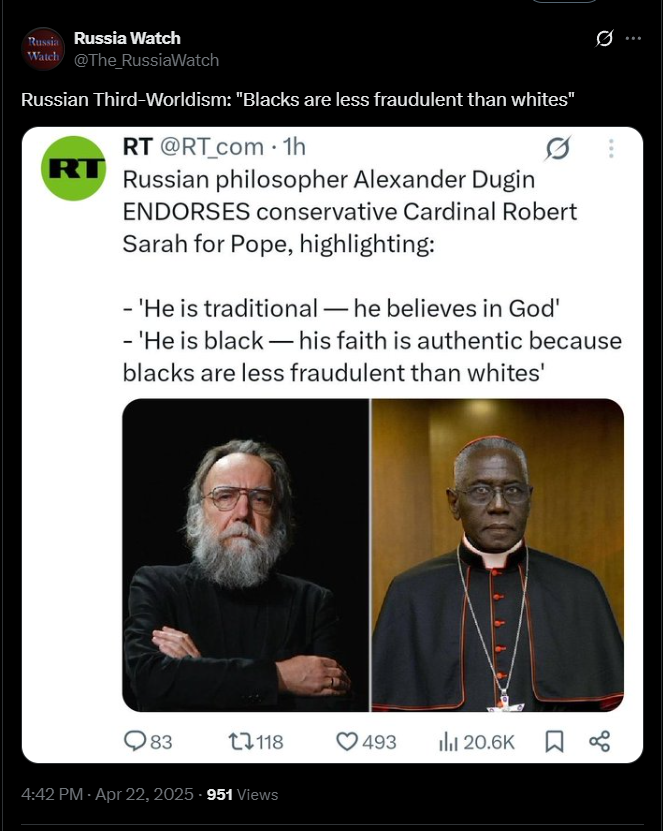Image resolution: width=663 pixels, height=831 pixels.
Task: Click the slashed-circle icon in the RT post
Action: [557, 149]
